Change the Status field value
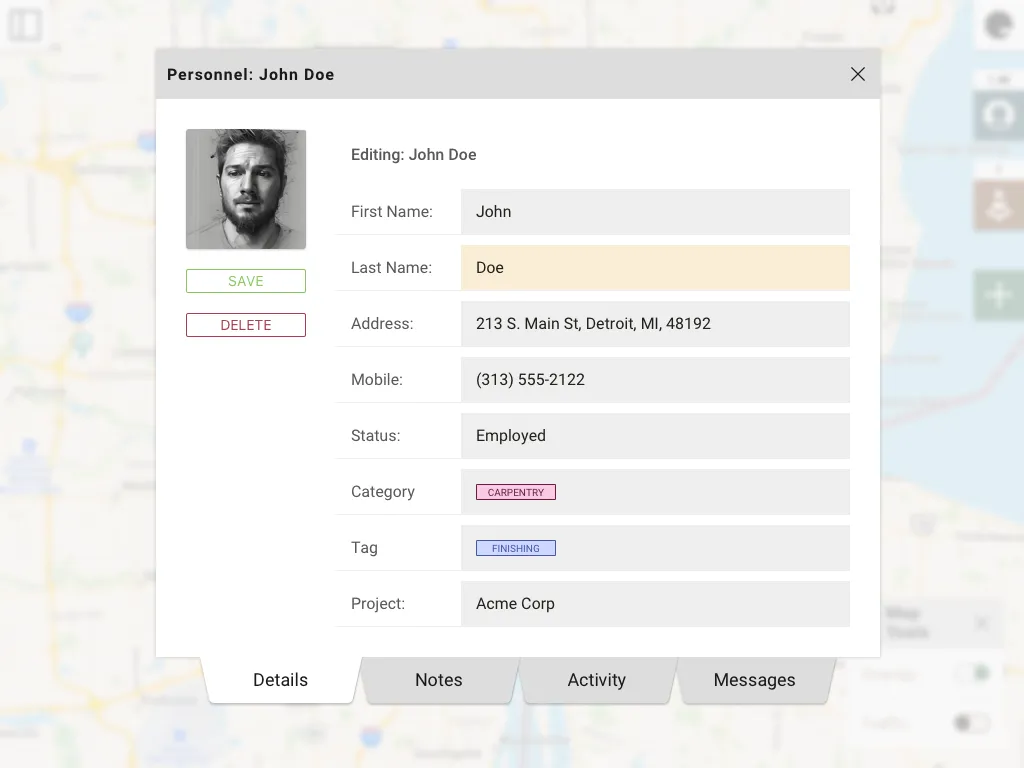This screenshot has height=768, width=1024. [655, 436]
